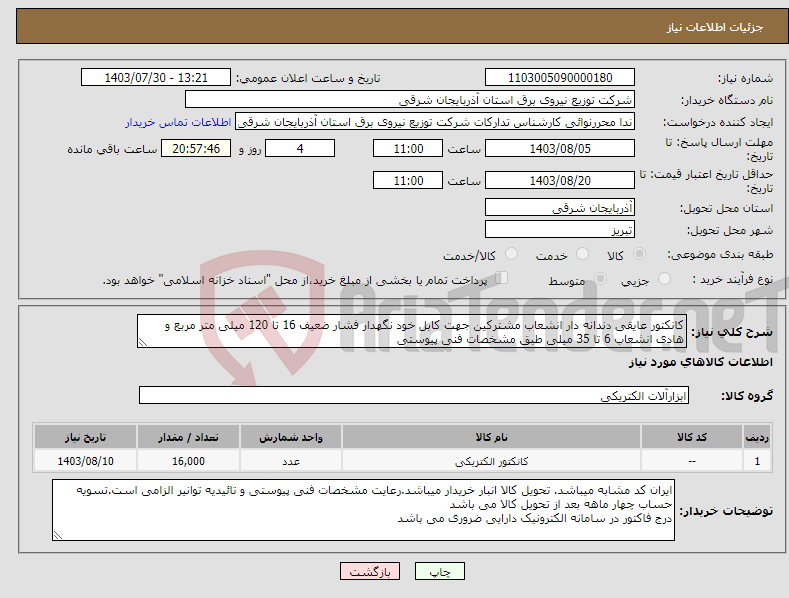The height and width of the screenshot is (598, 789).
Task: Open اطلاعات تماس خریدار link
Action: 178,122
